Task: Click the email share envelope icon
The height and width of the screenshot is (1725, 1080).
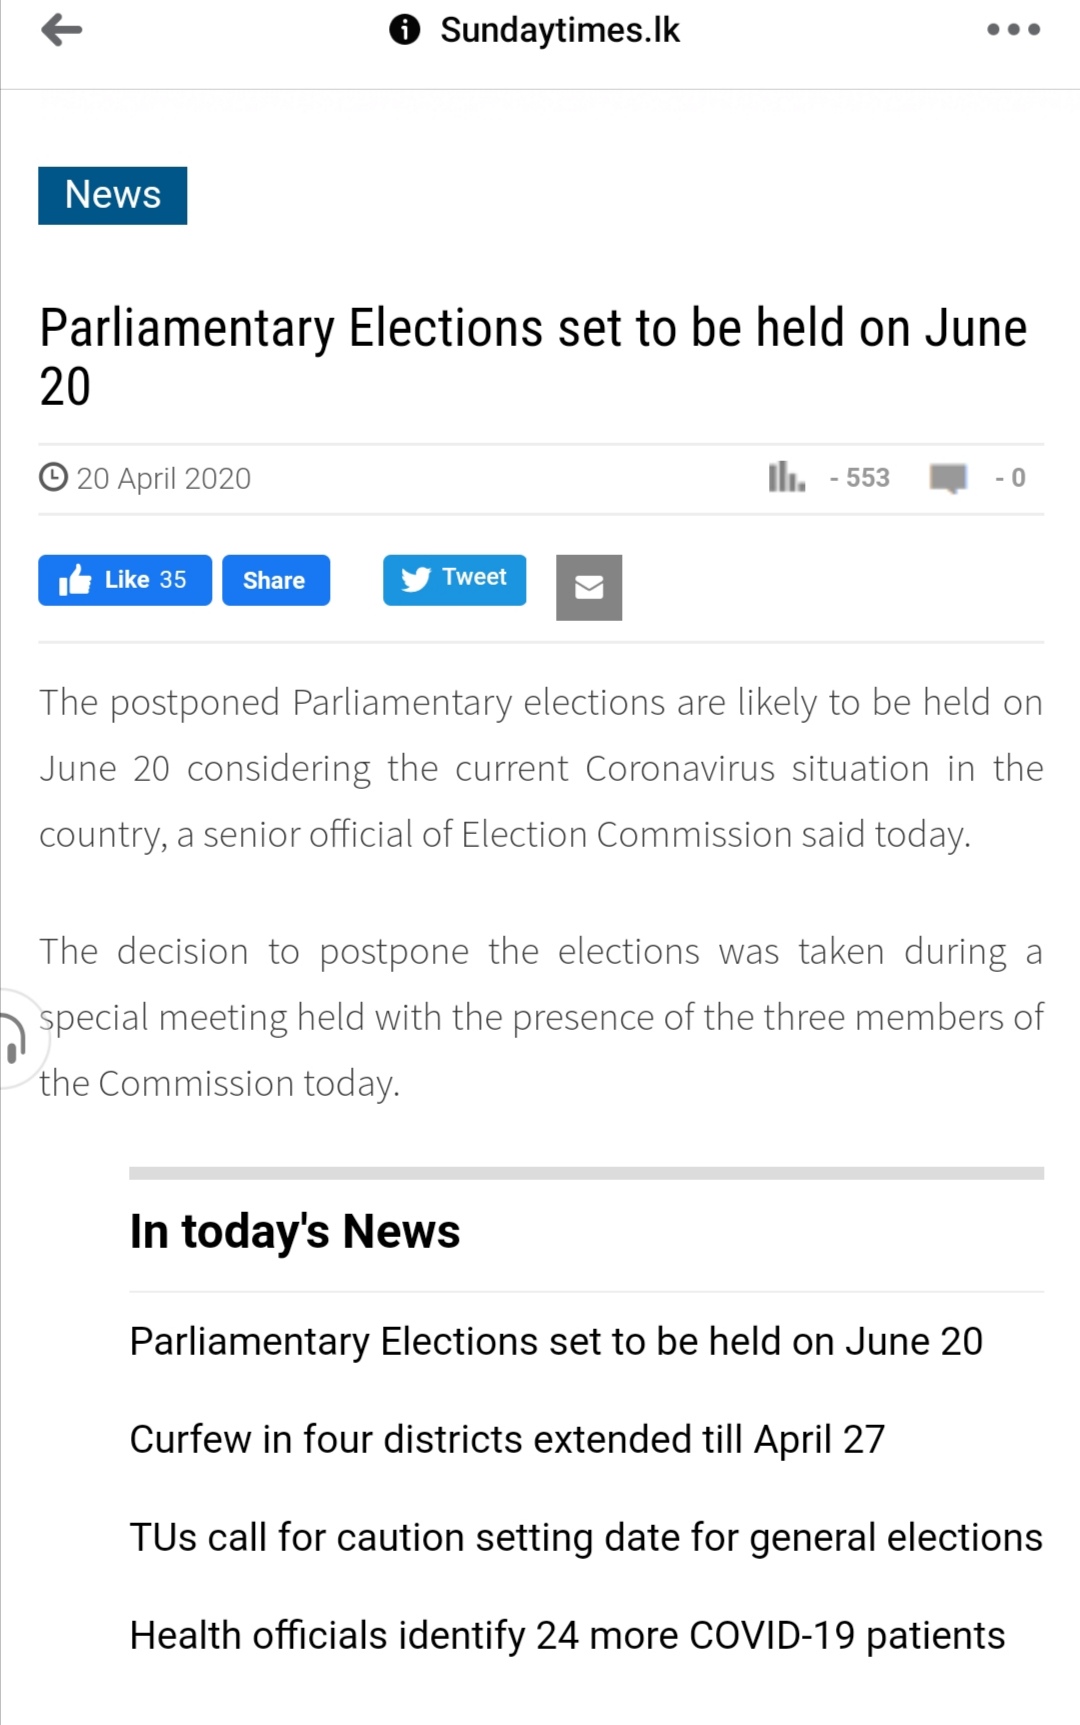Action: pos(589,587)
